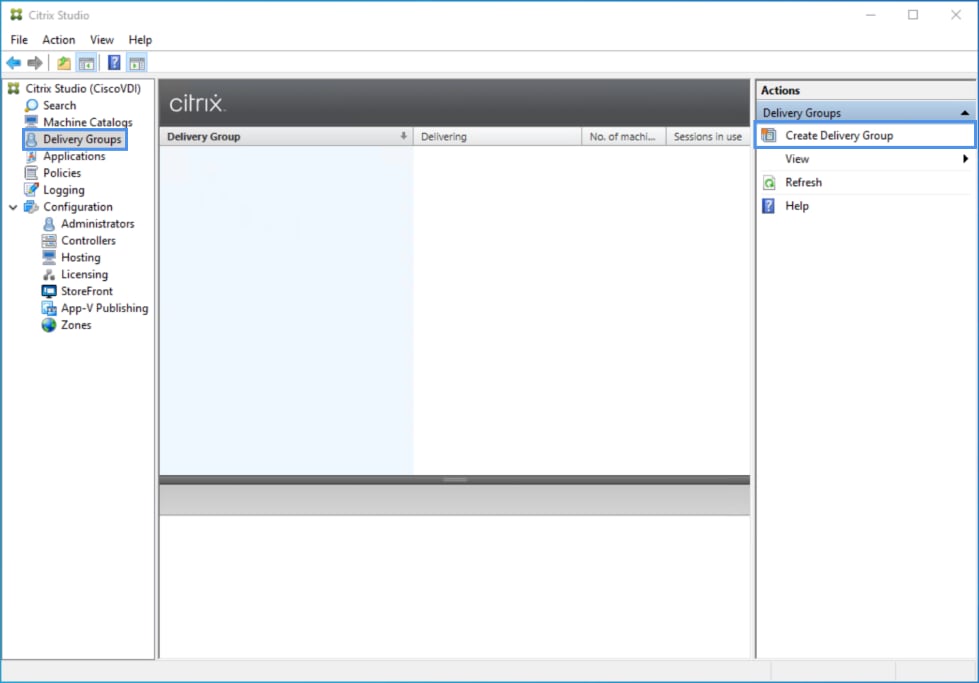Click the Create Delivery Group icon
Image resolution: width=979 pixels, height=683 pixels.
click(769, 135)
